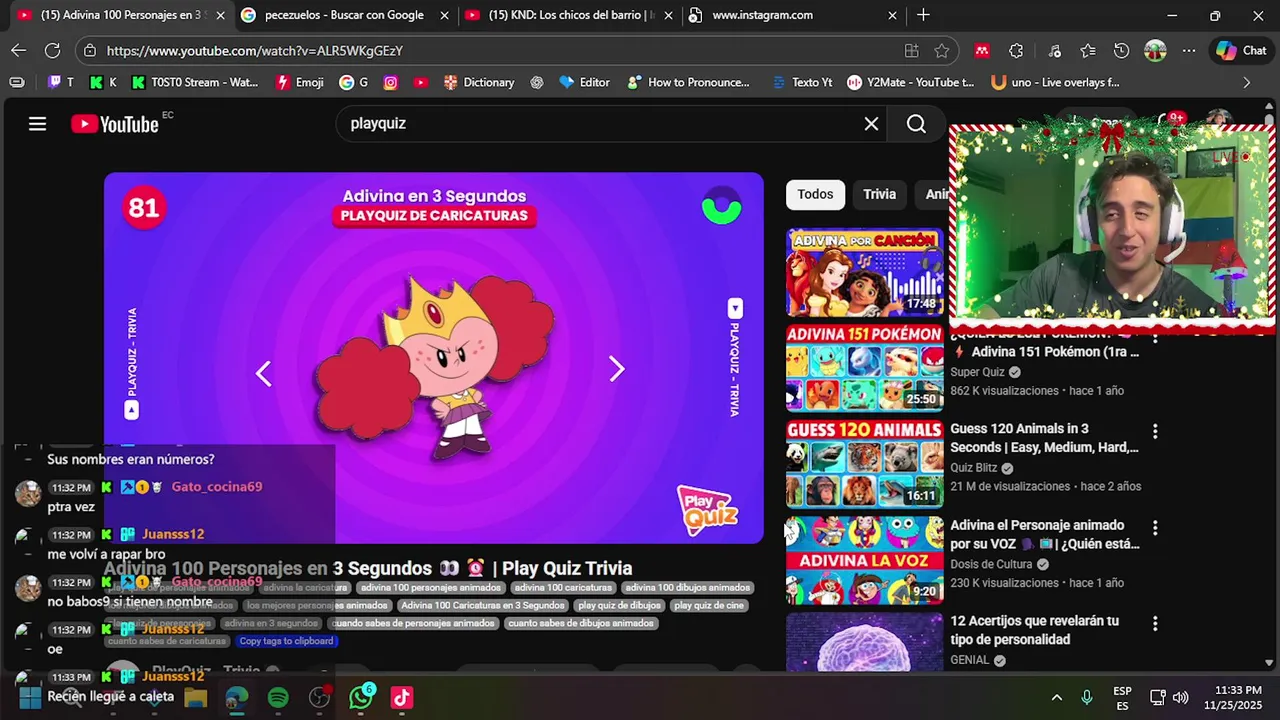The width and height of the screenshot is (1280, 720).
Task: Open the Adivina por Canción video thumbnail
Action: click(864, 272)
